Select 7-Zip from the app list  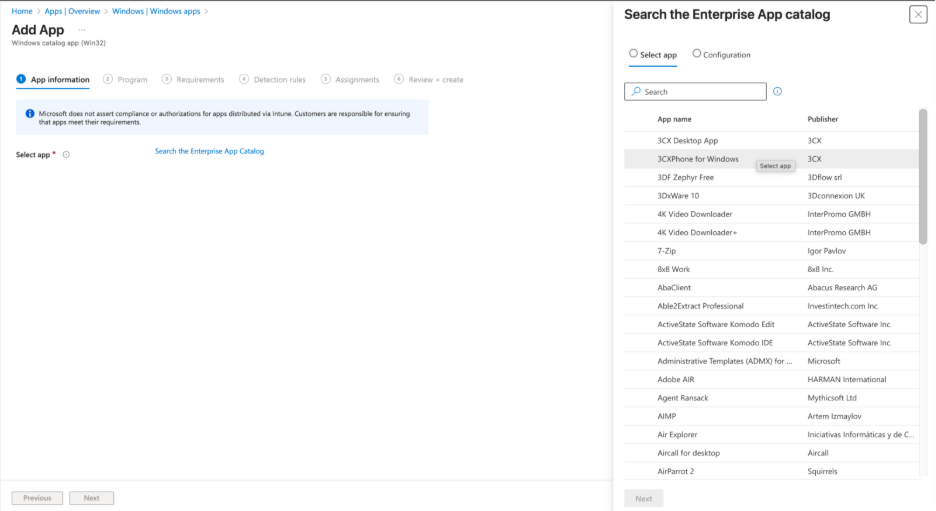666,251
